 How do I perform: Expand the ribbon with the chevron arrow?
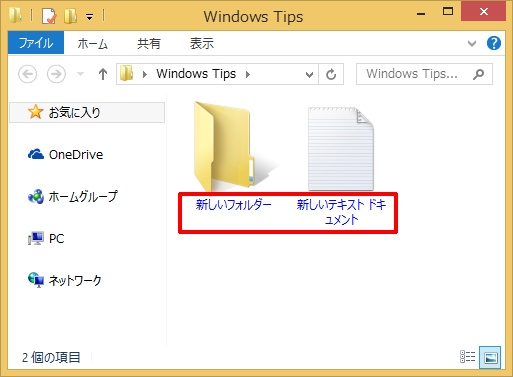[x=472, y=43]
